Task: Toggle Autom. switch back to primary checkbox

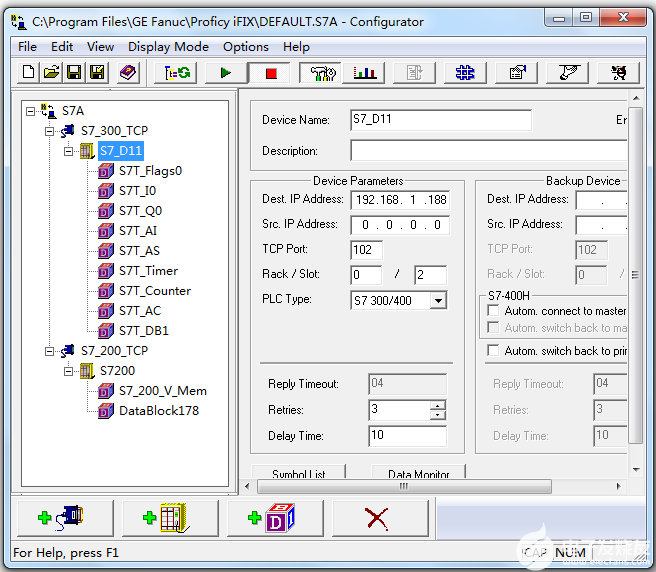Action: (x=493, y=350)
